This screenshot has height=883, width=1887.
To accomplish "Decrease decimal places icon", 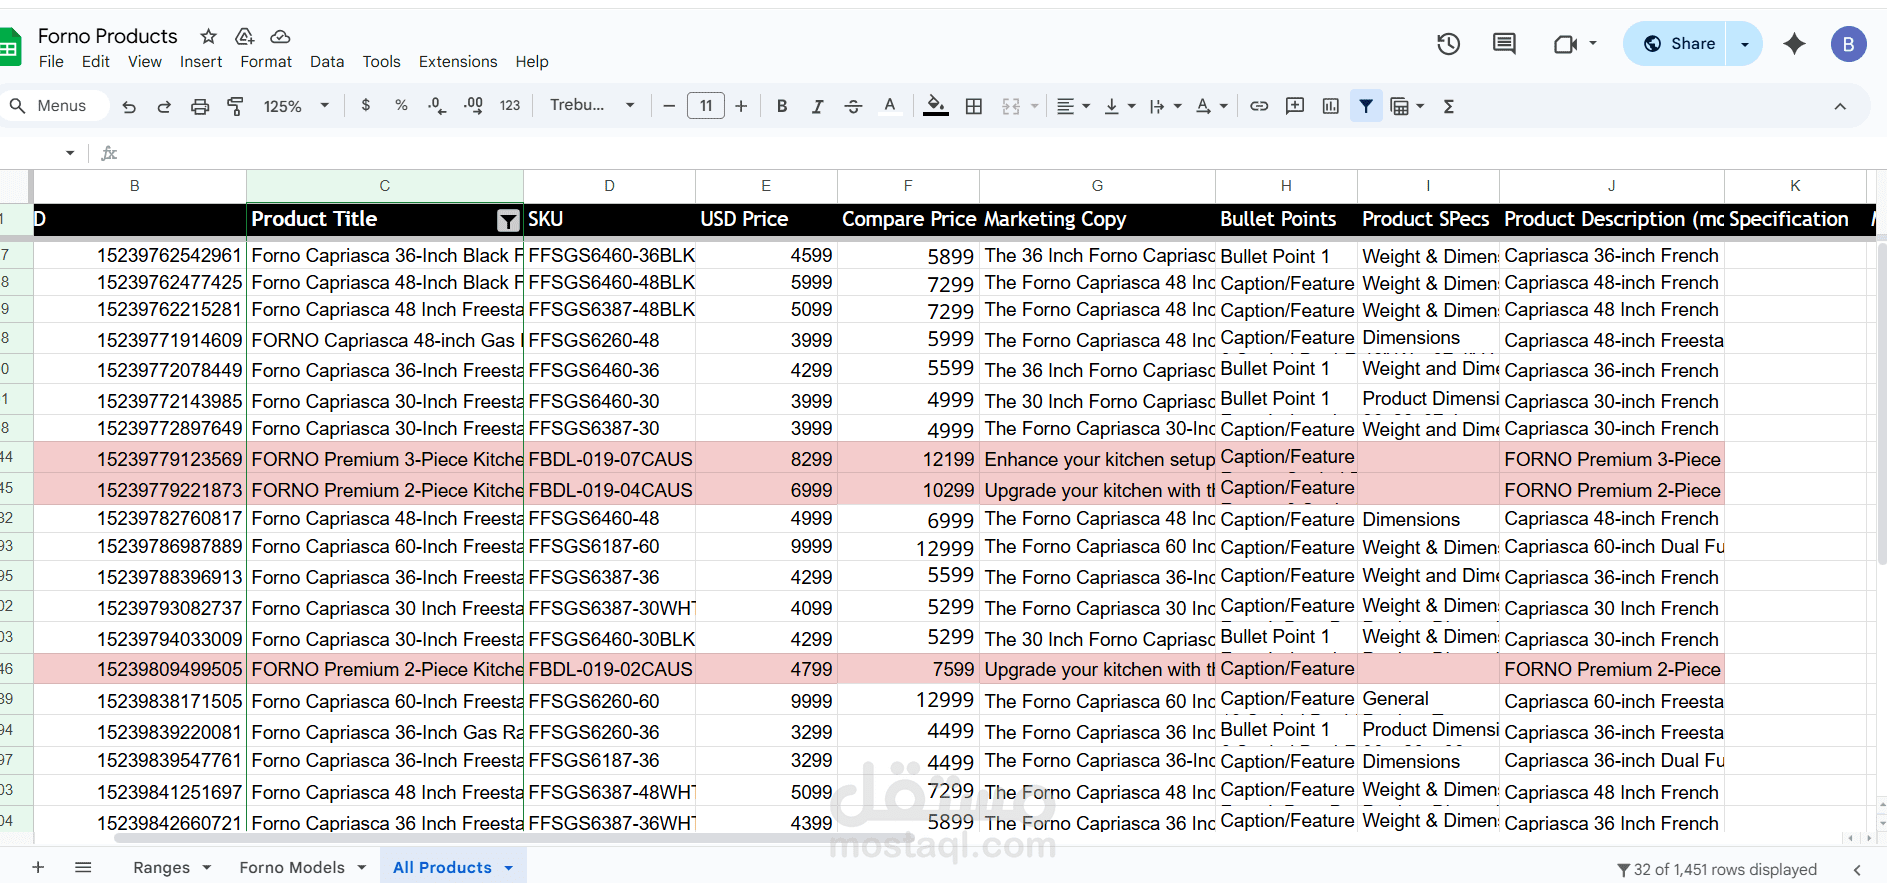I will coord(437,105).
